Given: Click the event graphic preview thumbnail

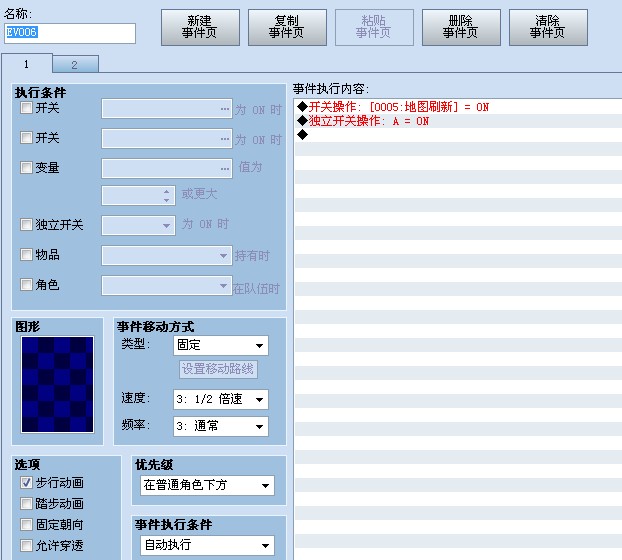Looking at the screenshot, I should click(x=58, y=384).
